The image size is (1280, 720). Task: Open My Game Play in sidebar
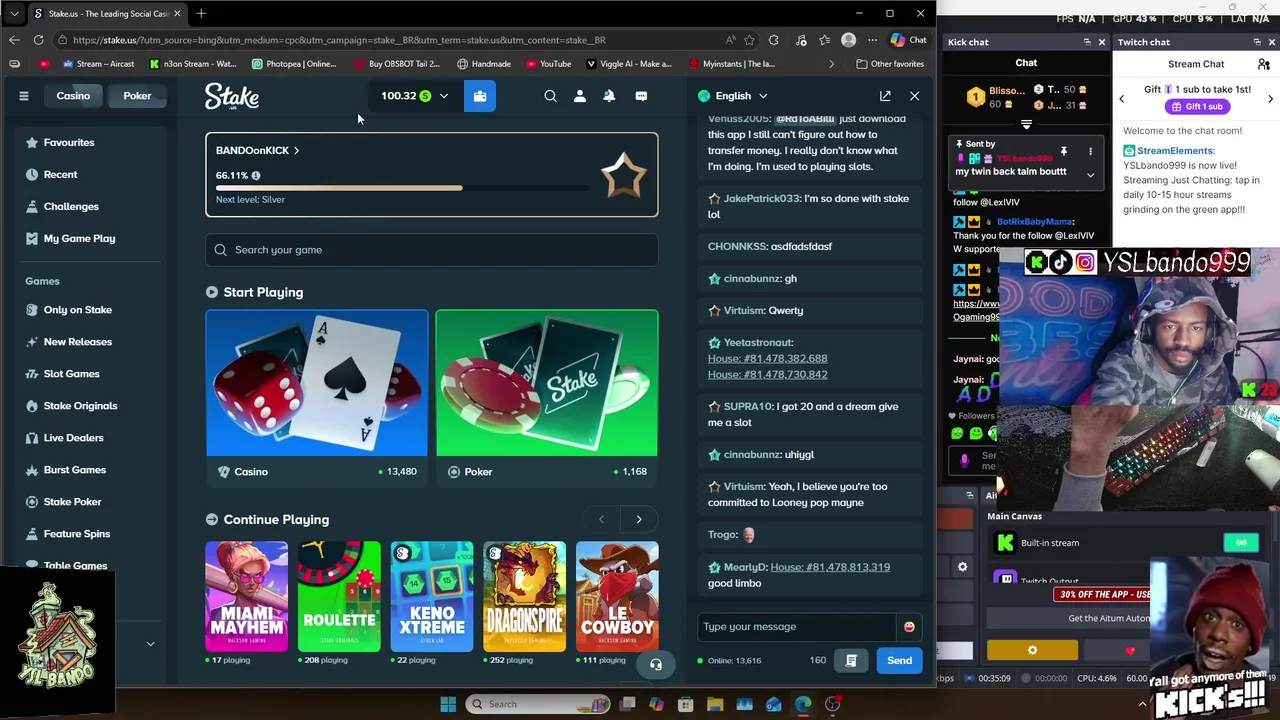pyautogui.click(x=79, y=238)
